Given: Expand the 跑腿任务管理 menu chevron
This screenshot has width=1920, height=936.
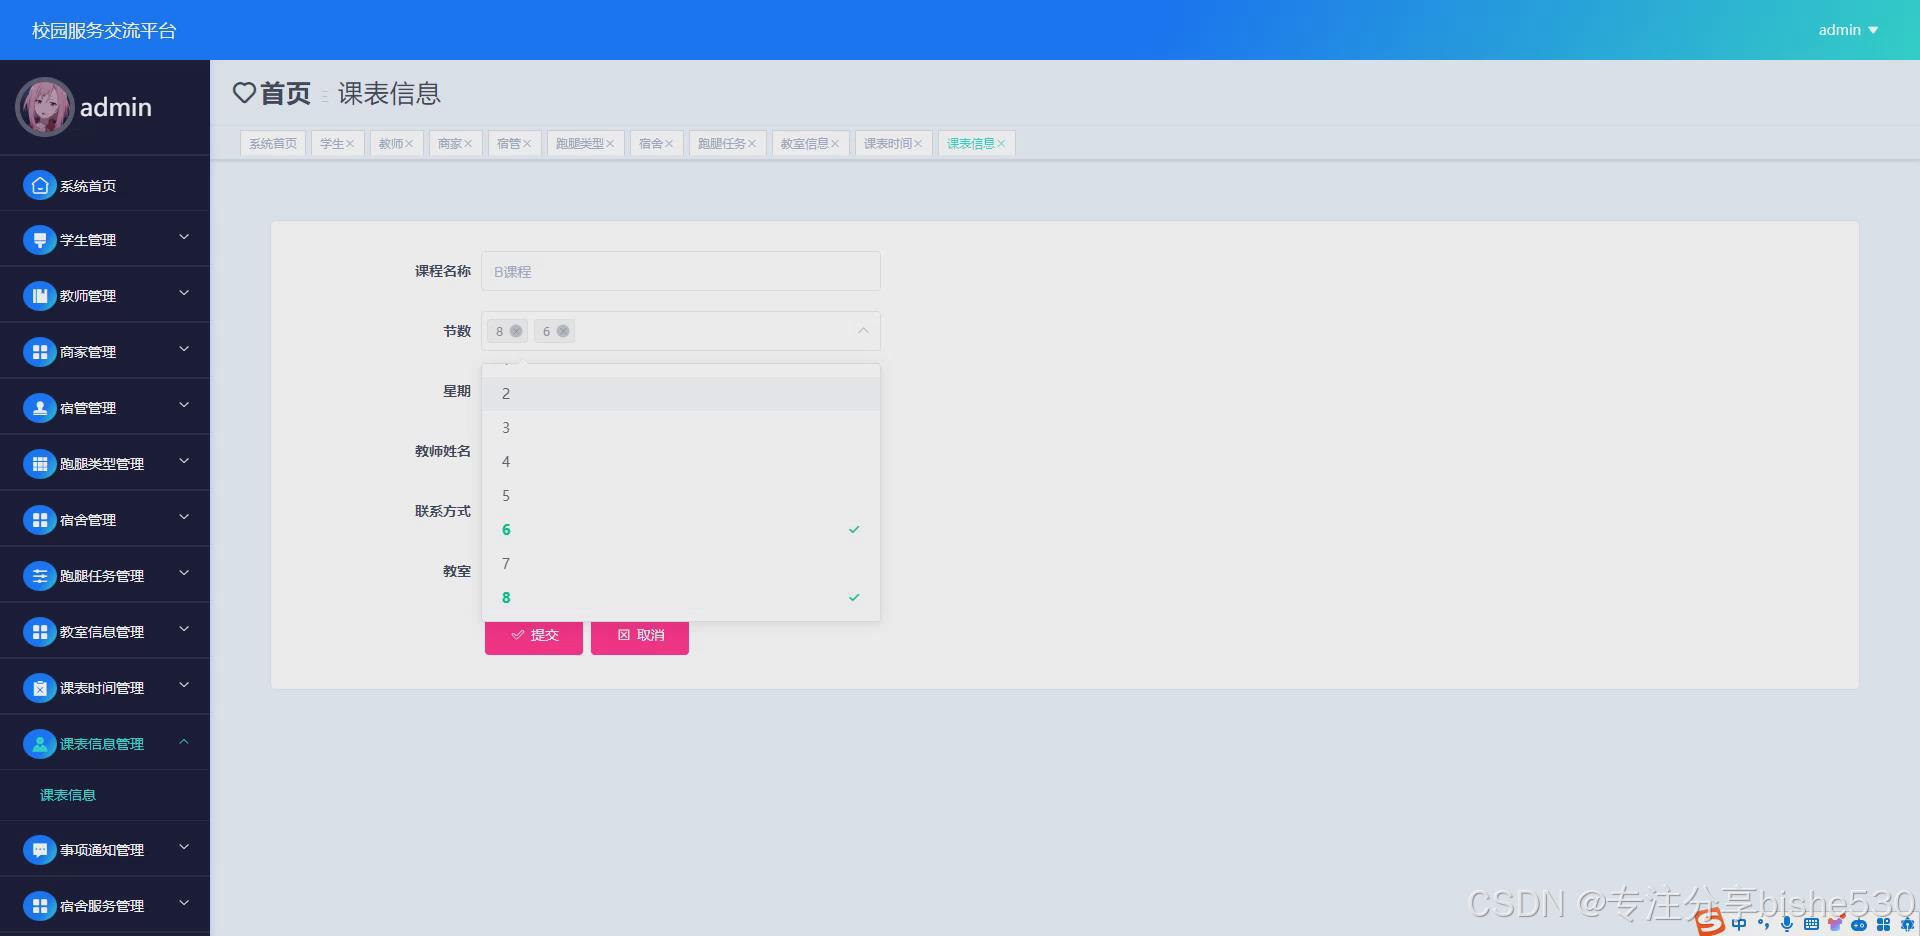Looking at the screenshot, I should [x=184, y=573].
